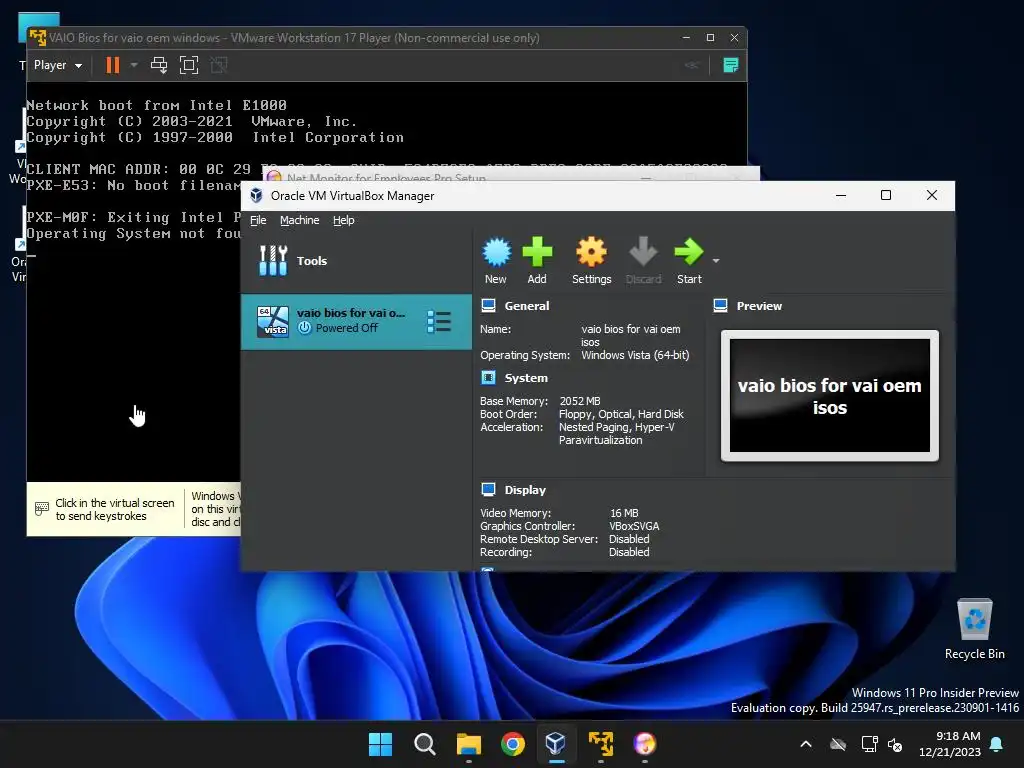Click the VM preview thumbnail
Image resolution: width=1024 pixels, height=768 pixels.
click(x=829, y=396)
